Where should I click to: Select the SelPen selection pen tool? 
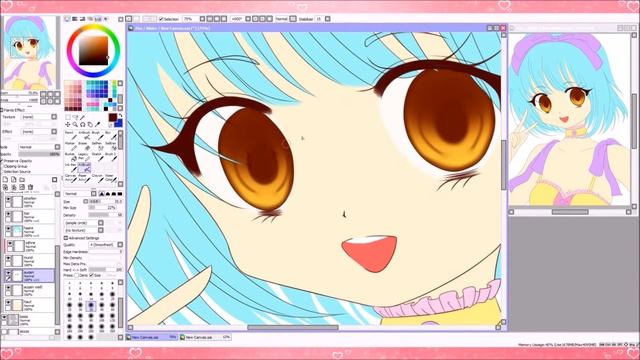coord(98,147)
